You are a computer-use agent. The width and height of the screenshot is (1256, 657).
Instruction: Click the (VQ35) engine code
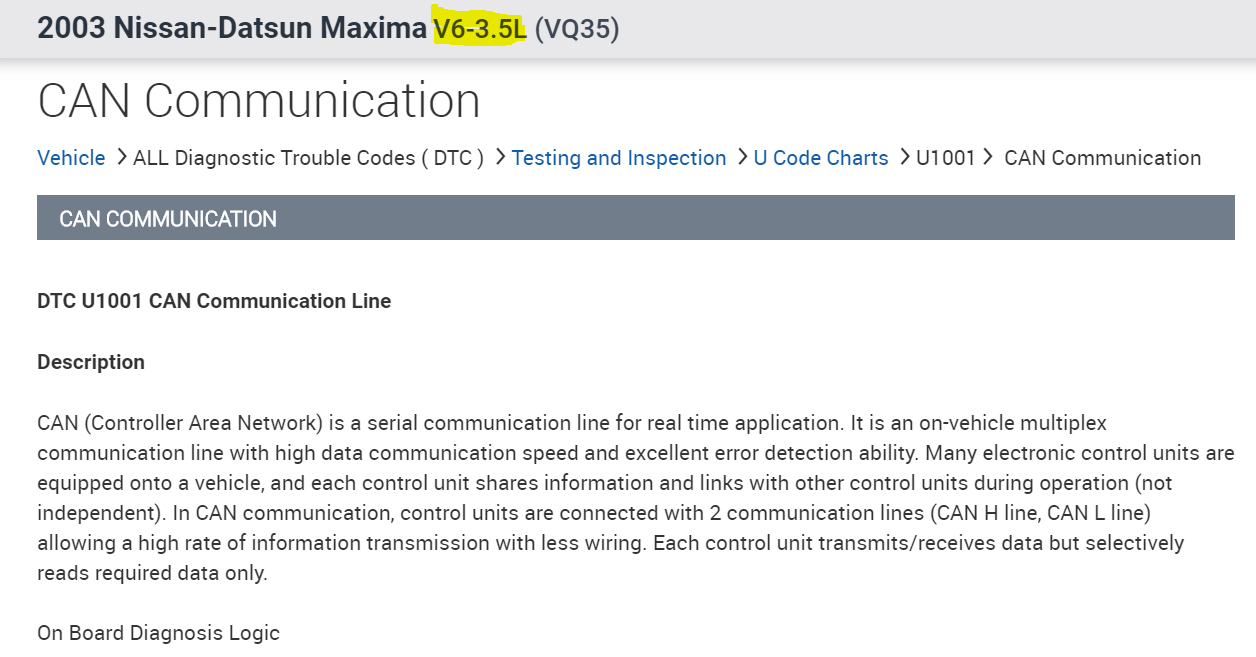coord(577,29)
